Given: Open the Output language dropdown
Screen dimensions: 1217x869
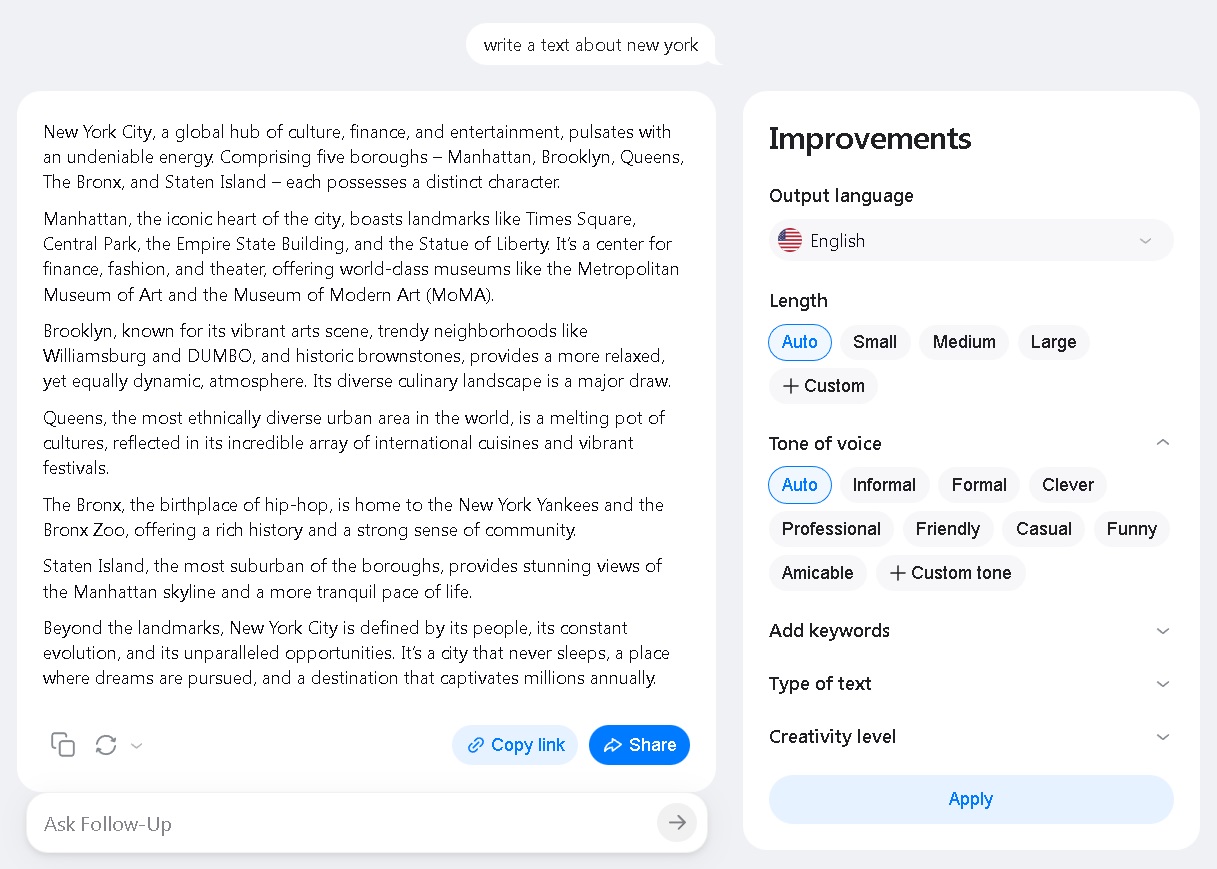Looking at the screenshot, I should point(971,241).
